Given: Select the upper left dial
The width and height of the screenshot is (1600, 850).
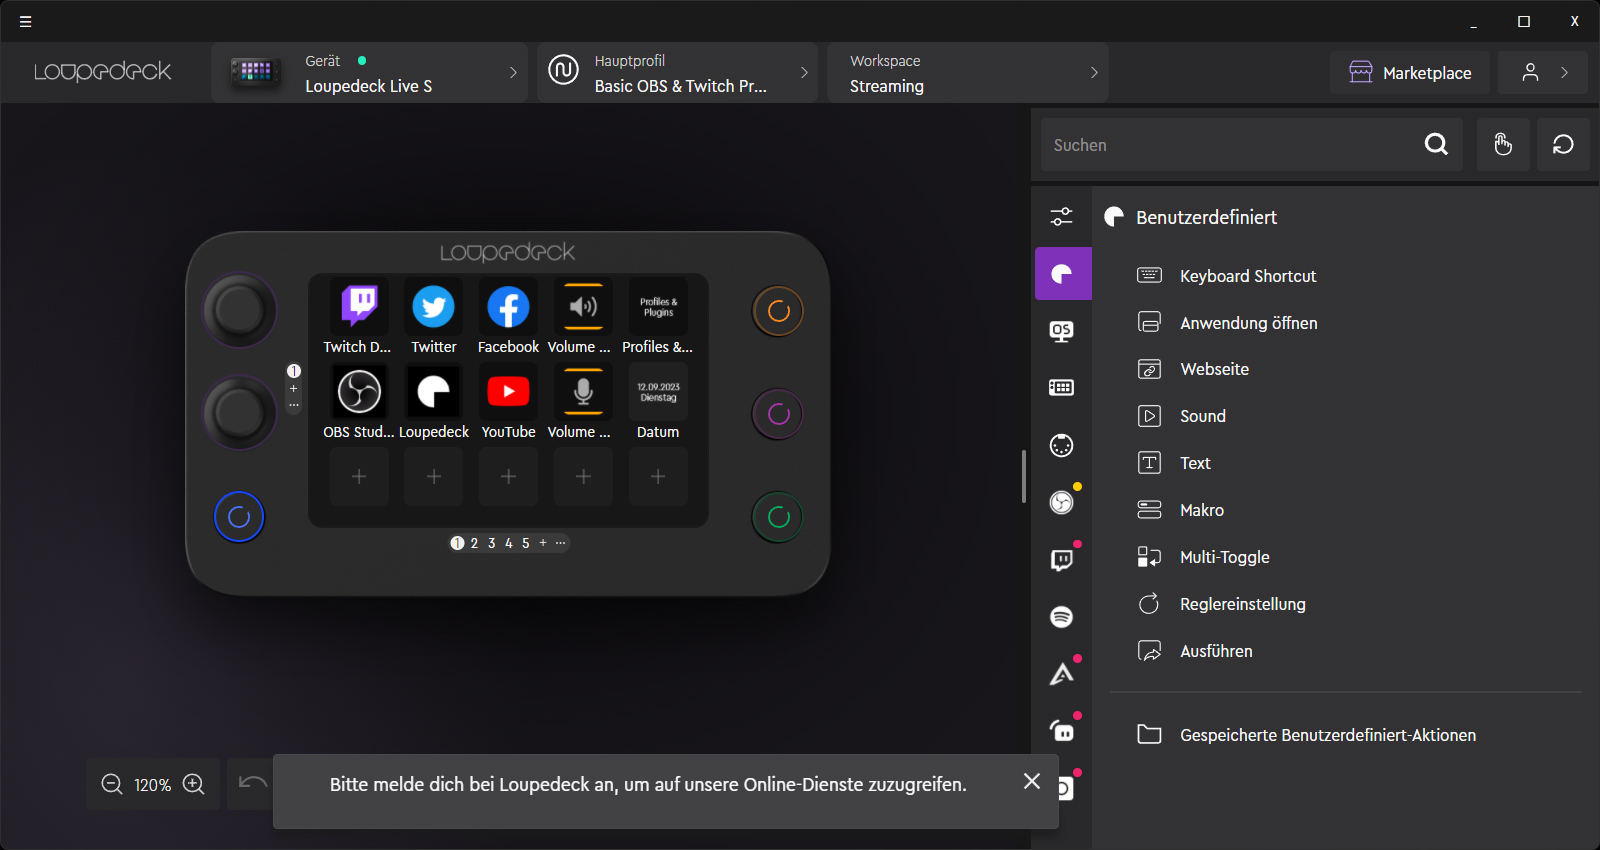Looking at the screenshot, I should 240,310.
